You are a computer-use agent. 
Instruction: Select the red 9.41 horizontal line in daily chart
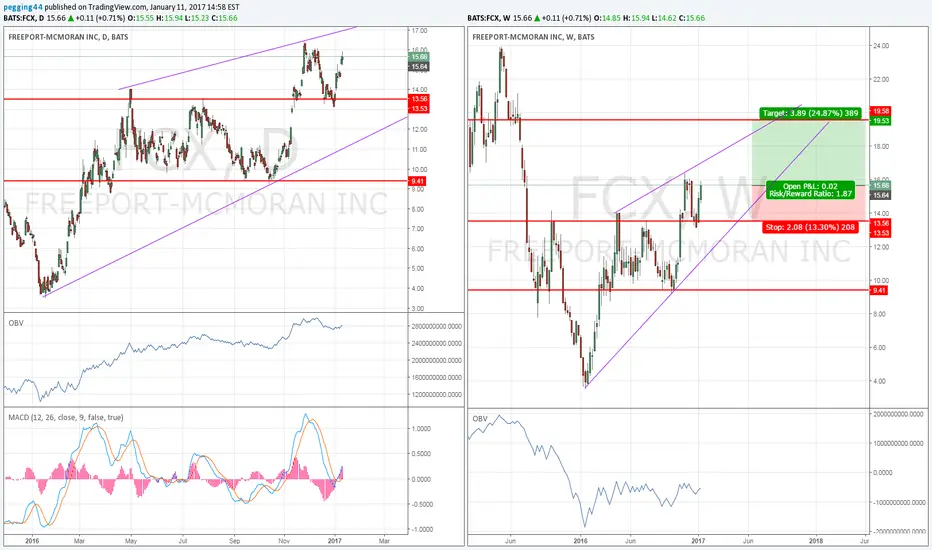(206, 181)
